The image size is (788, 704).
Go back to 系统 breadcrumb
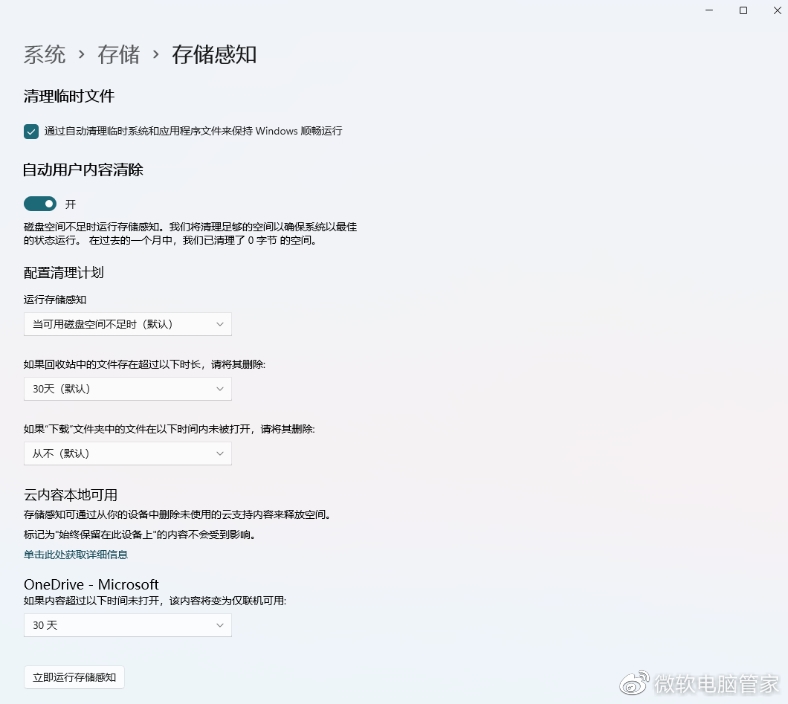click(44, 54)
